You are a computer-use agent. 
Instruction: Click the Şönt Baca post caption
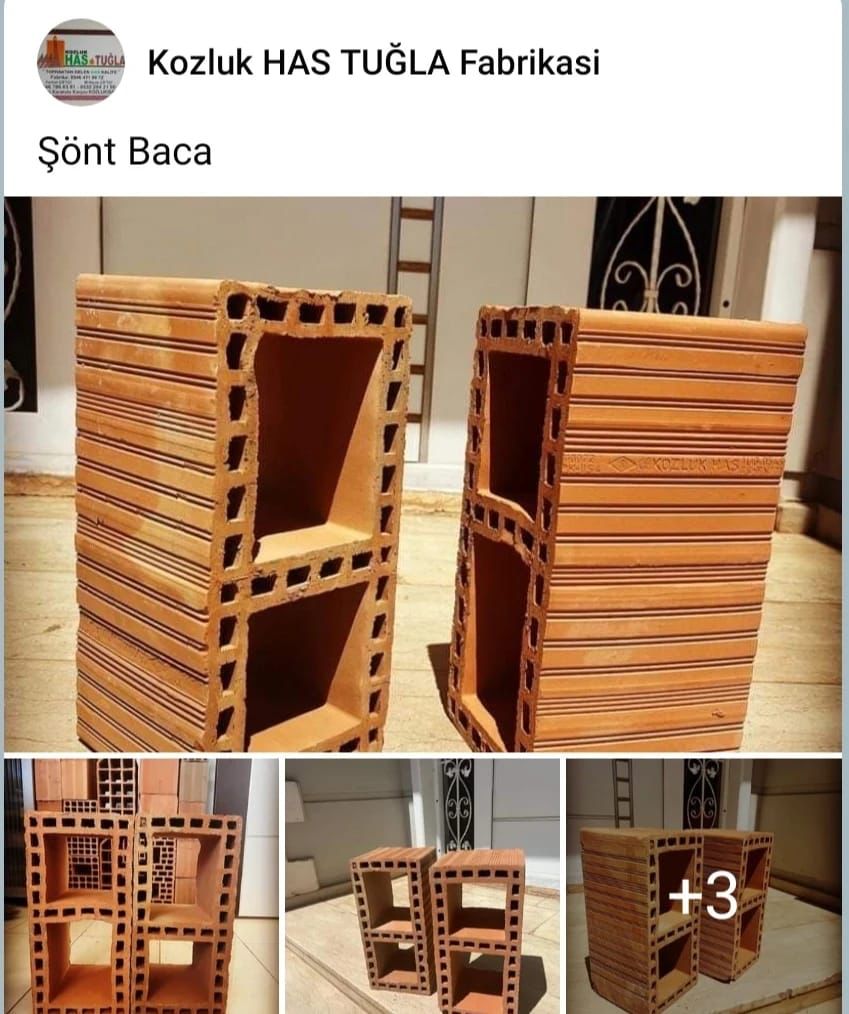[125, 152]
